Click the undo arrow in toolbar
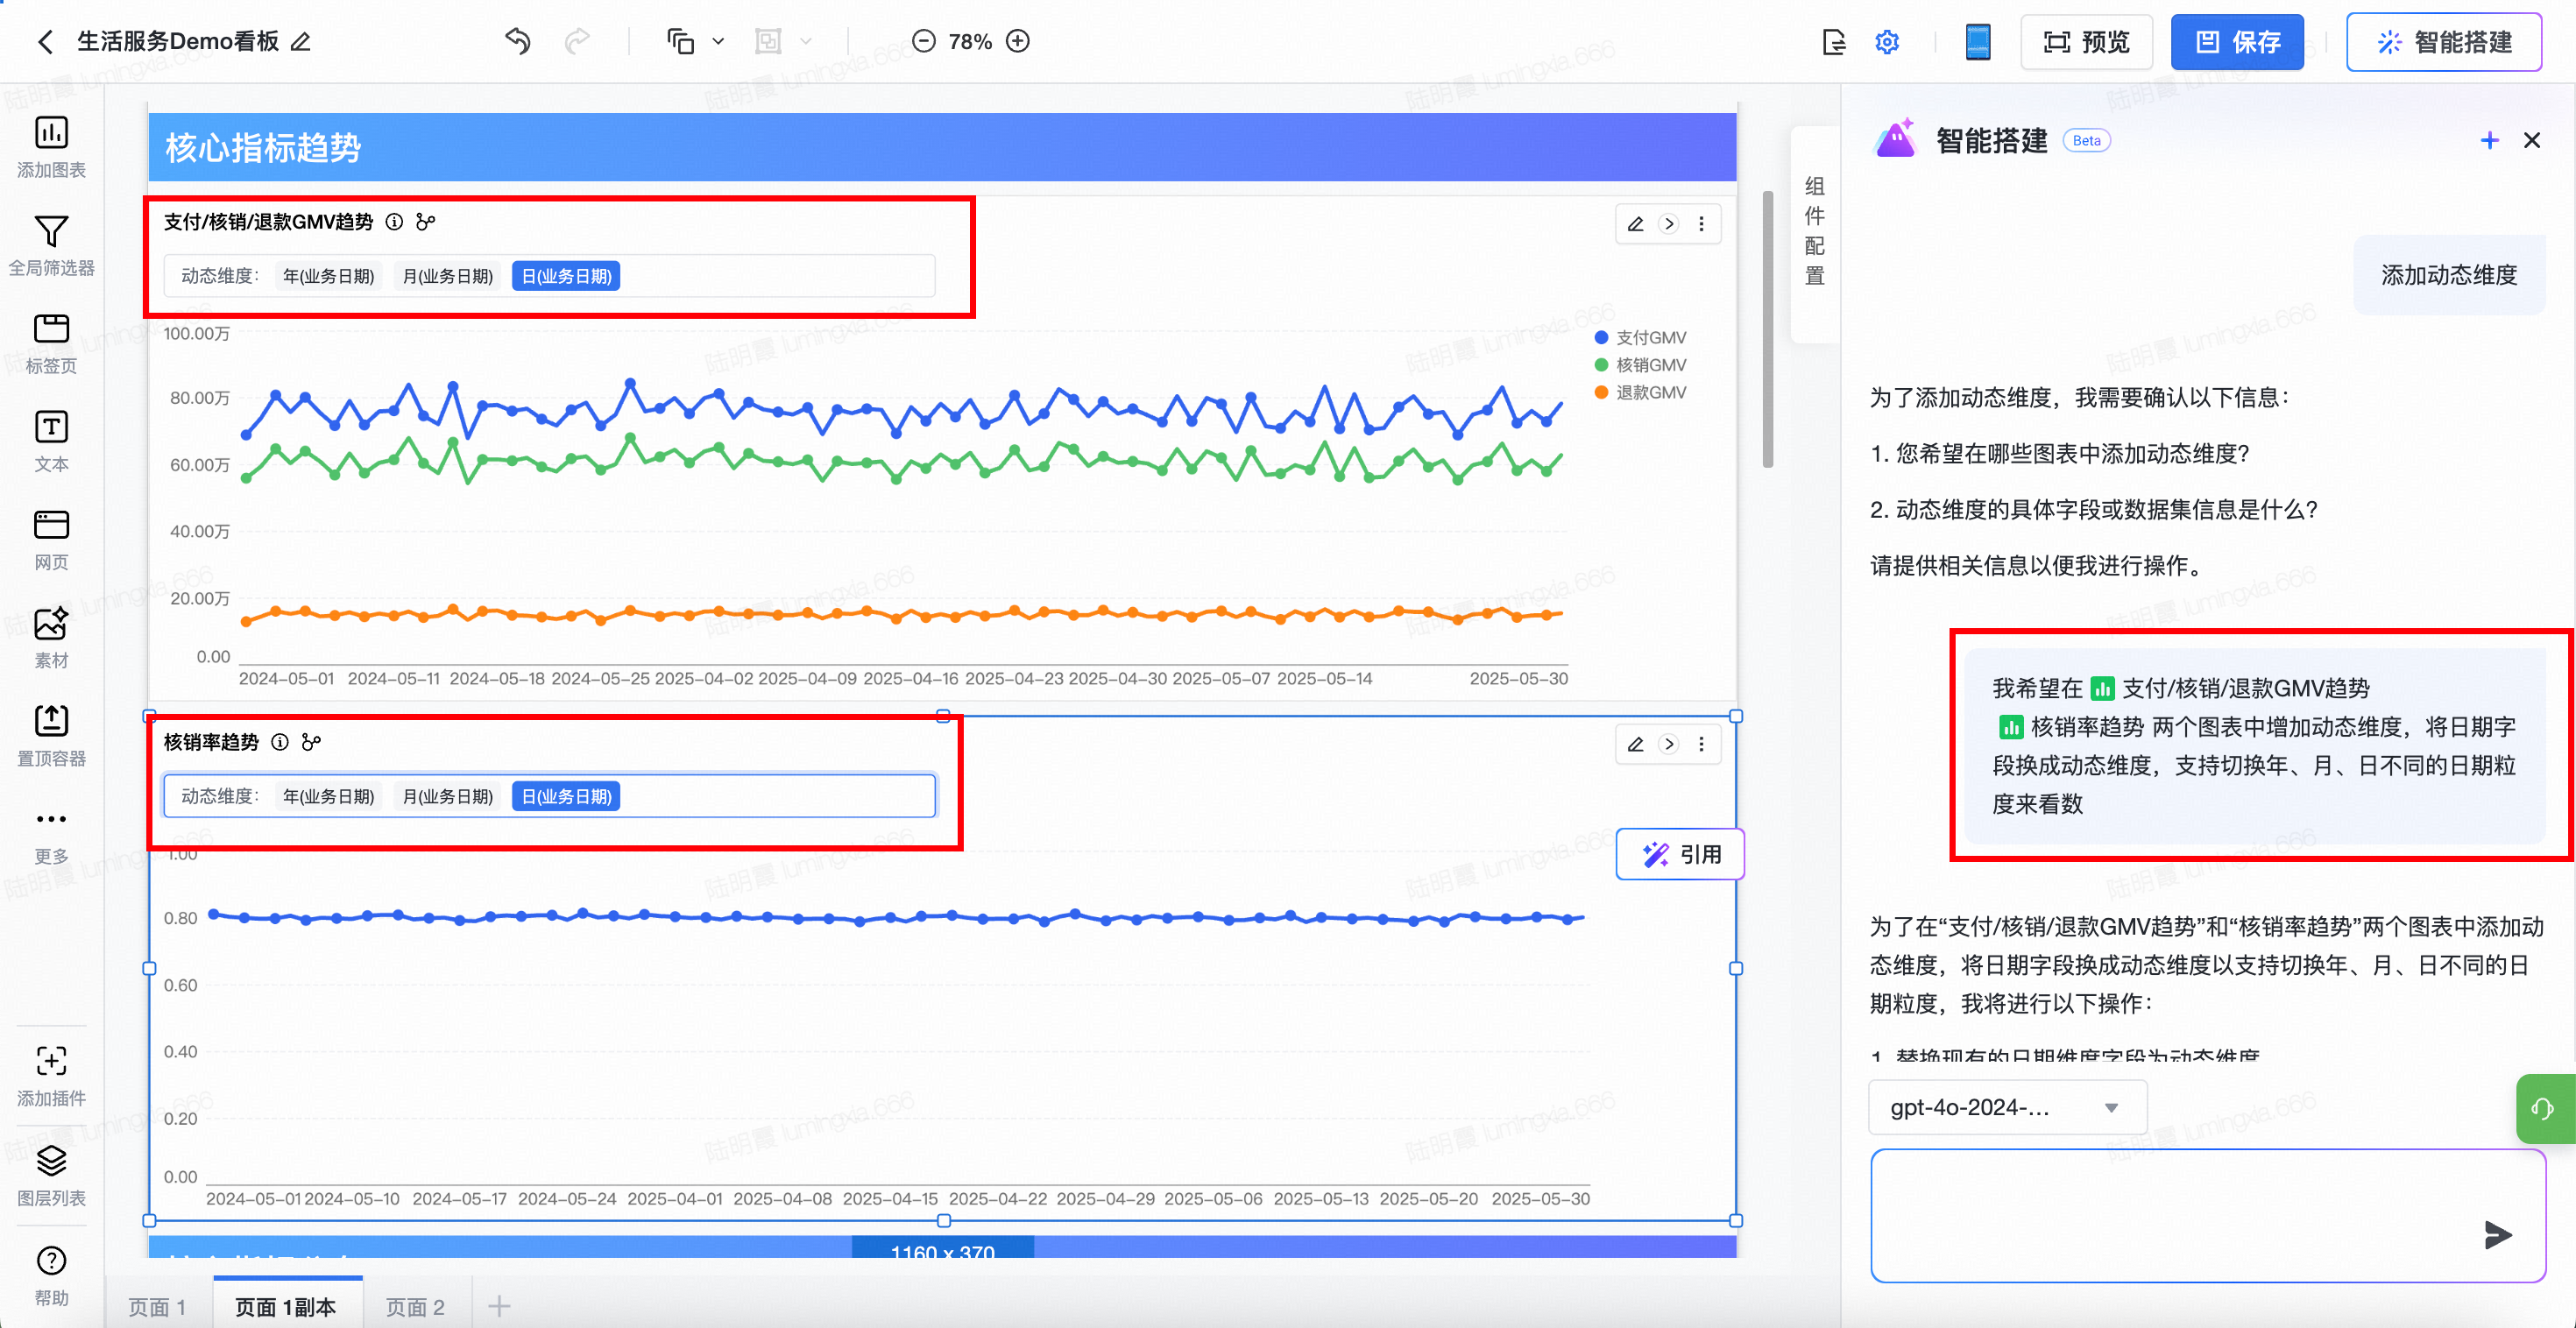2576x1328 pixels. [x=518, y=41]
